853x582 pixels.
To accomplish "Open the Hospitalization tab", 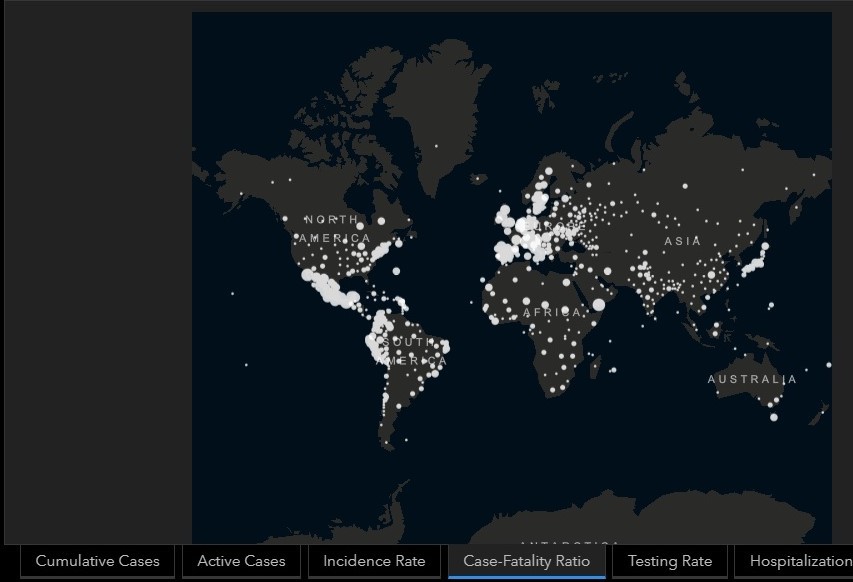I will click(x=794, y=561).
